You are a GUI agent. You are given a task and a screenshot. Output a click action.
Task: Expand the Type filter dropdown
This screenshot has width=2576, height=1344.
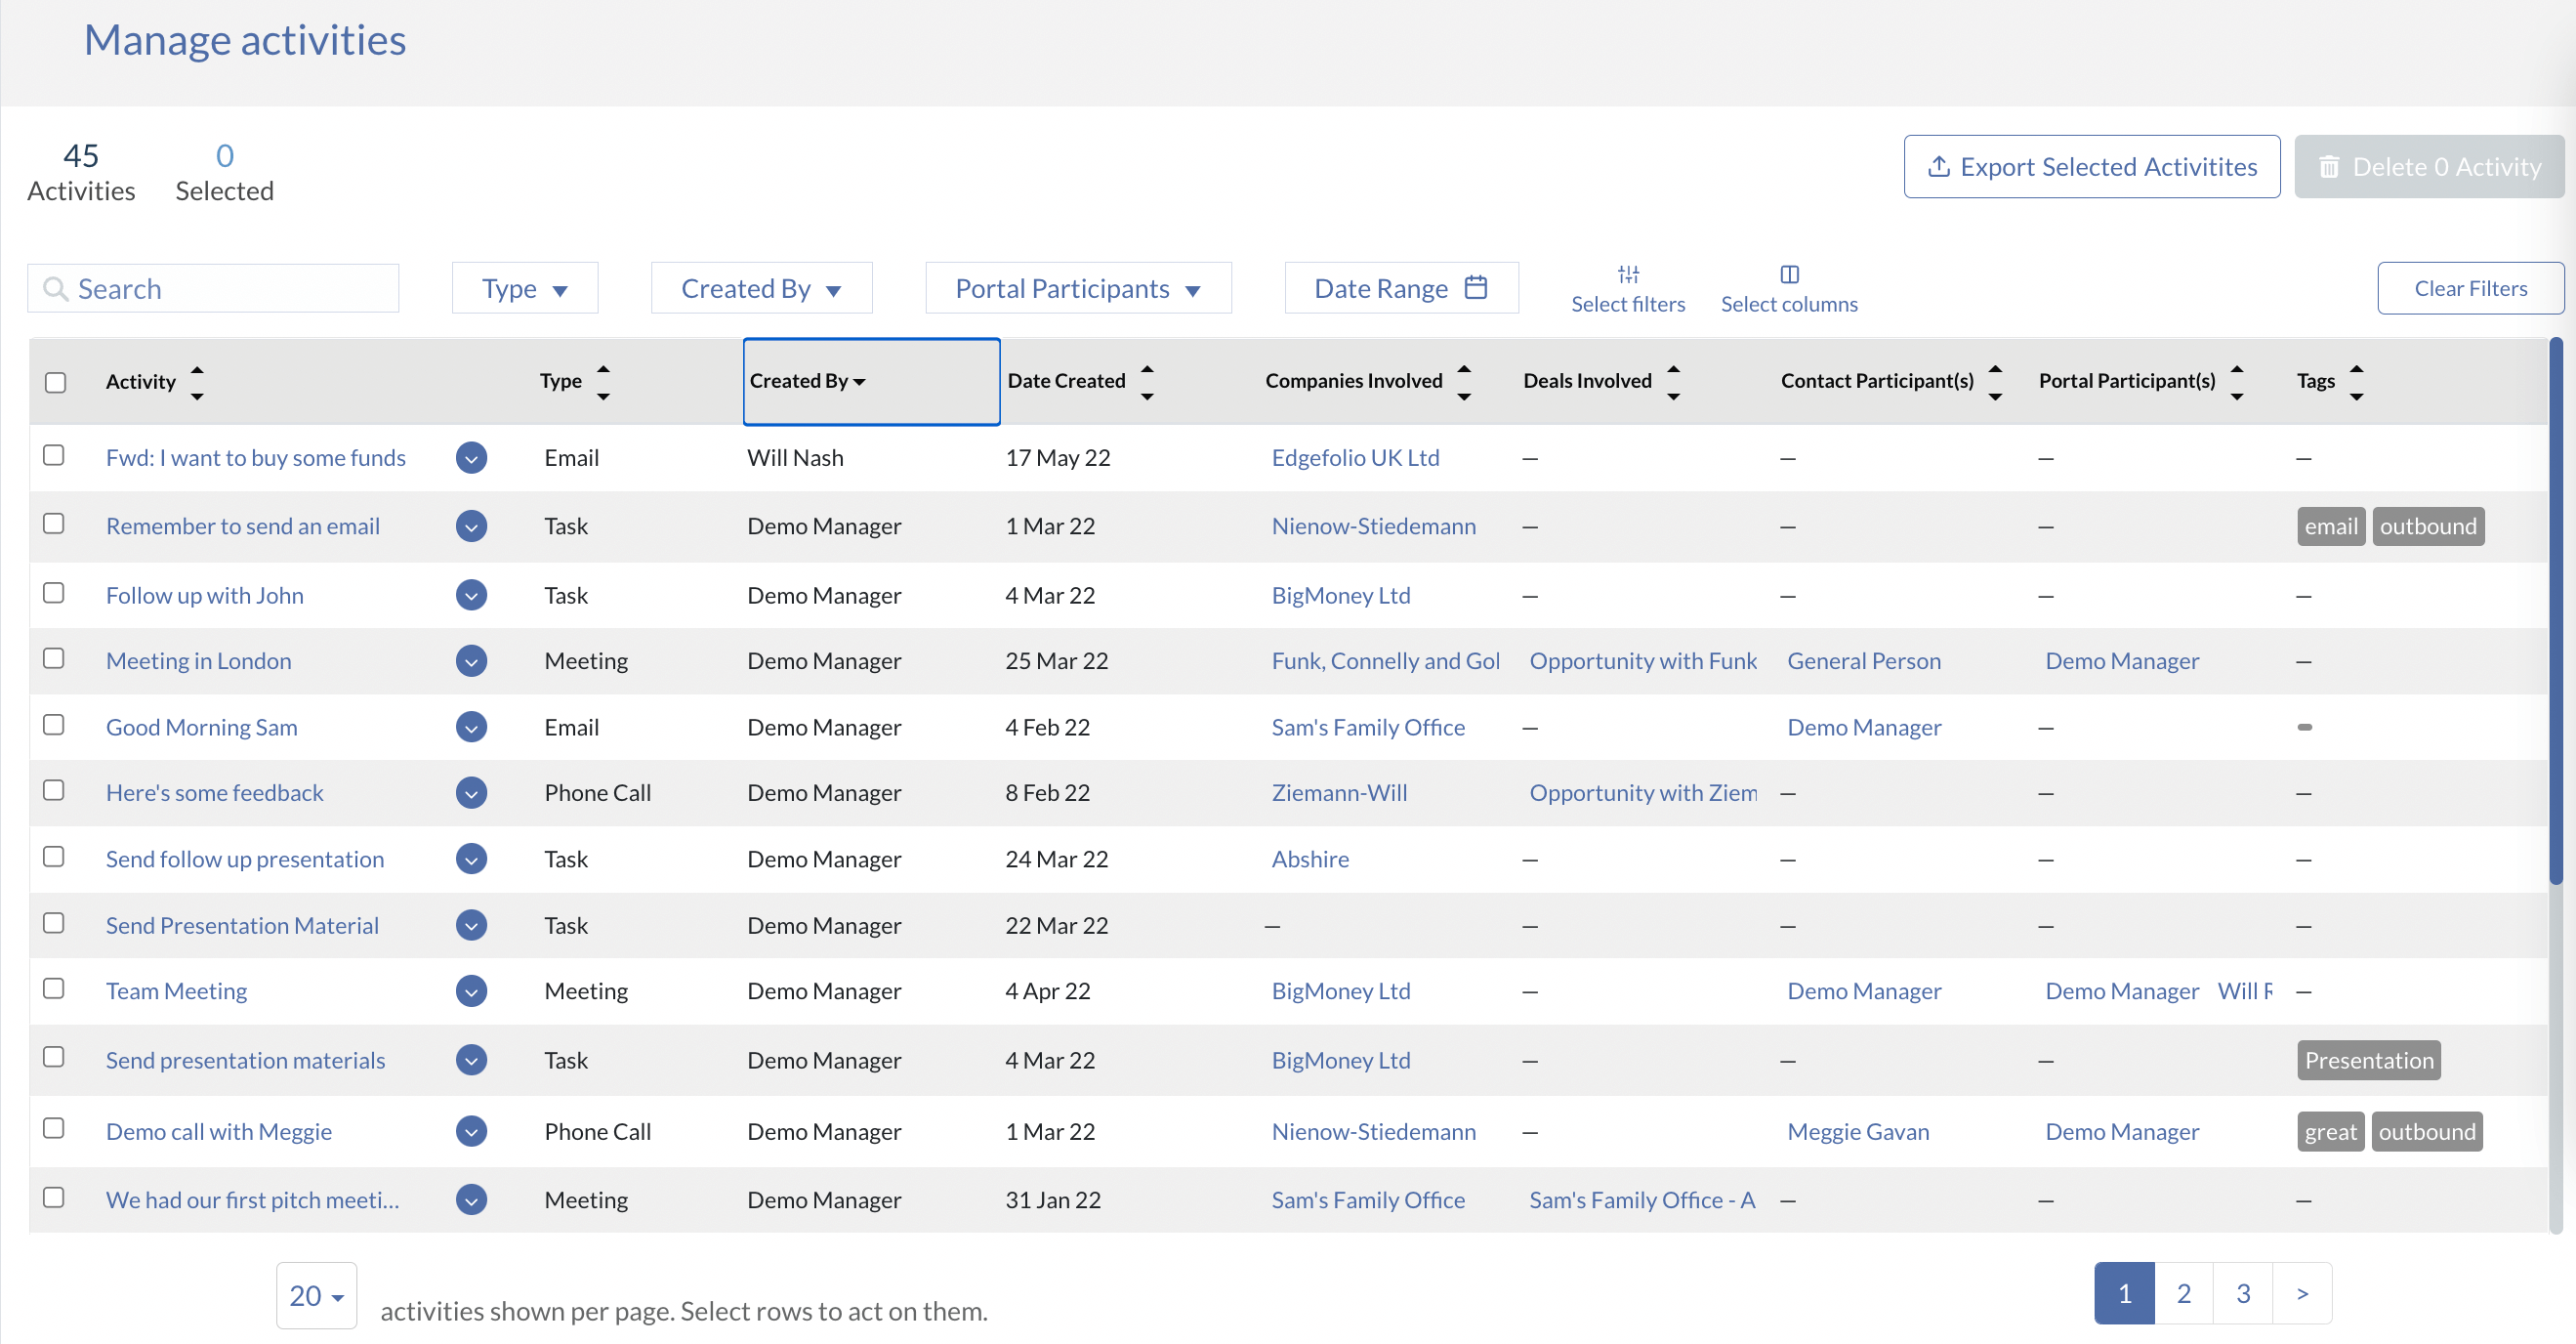click(x=524, y=288)
